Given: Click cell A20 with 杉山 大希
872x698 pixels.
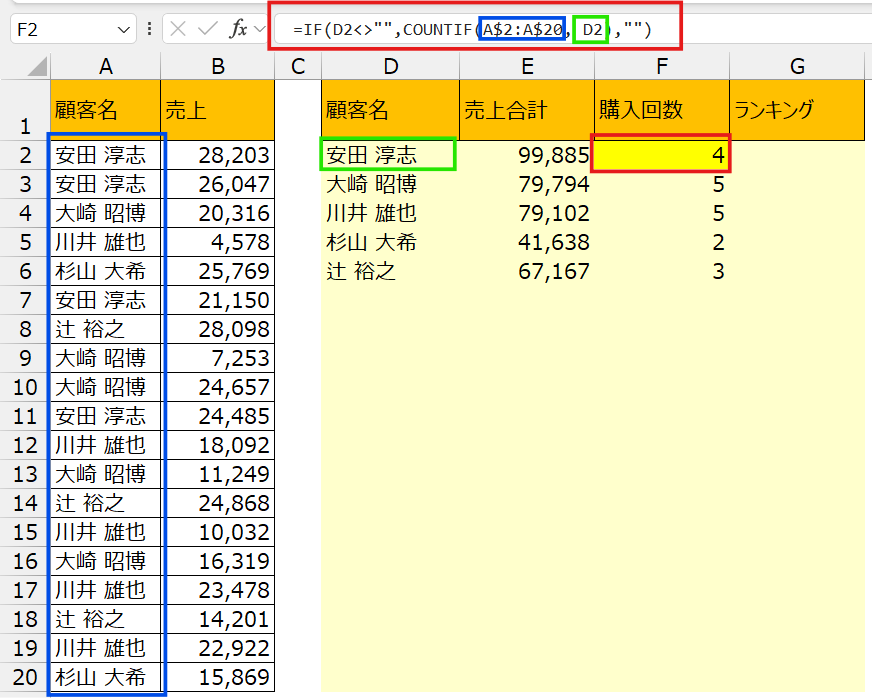Looking at the screenshot, I should 105,677.
